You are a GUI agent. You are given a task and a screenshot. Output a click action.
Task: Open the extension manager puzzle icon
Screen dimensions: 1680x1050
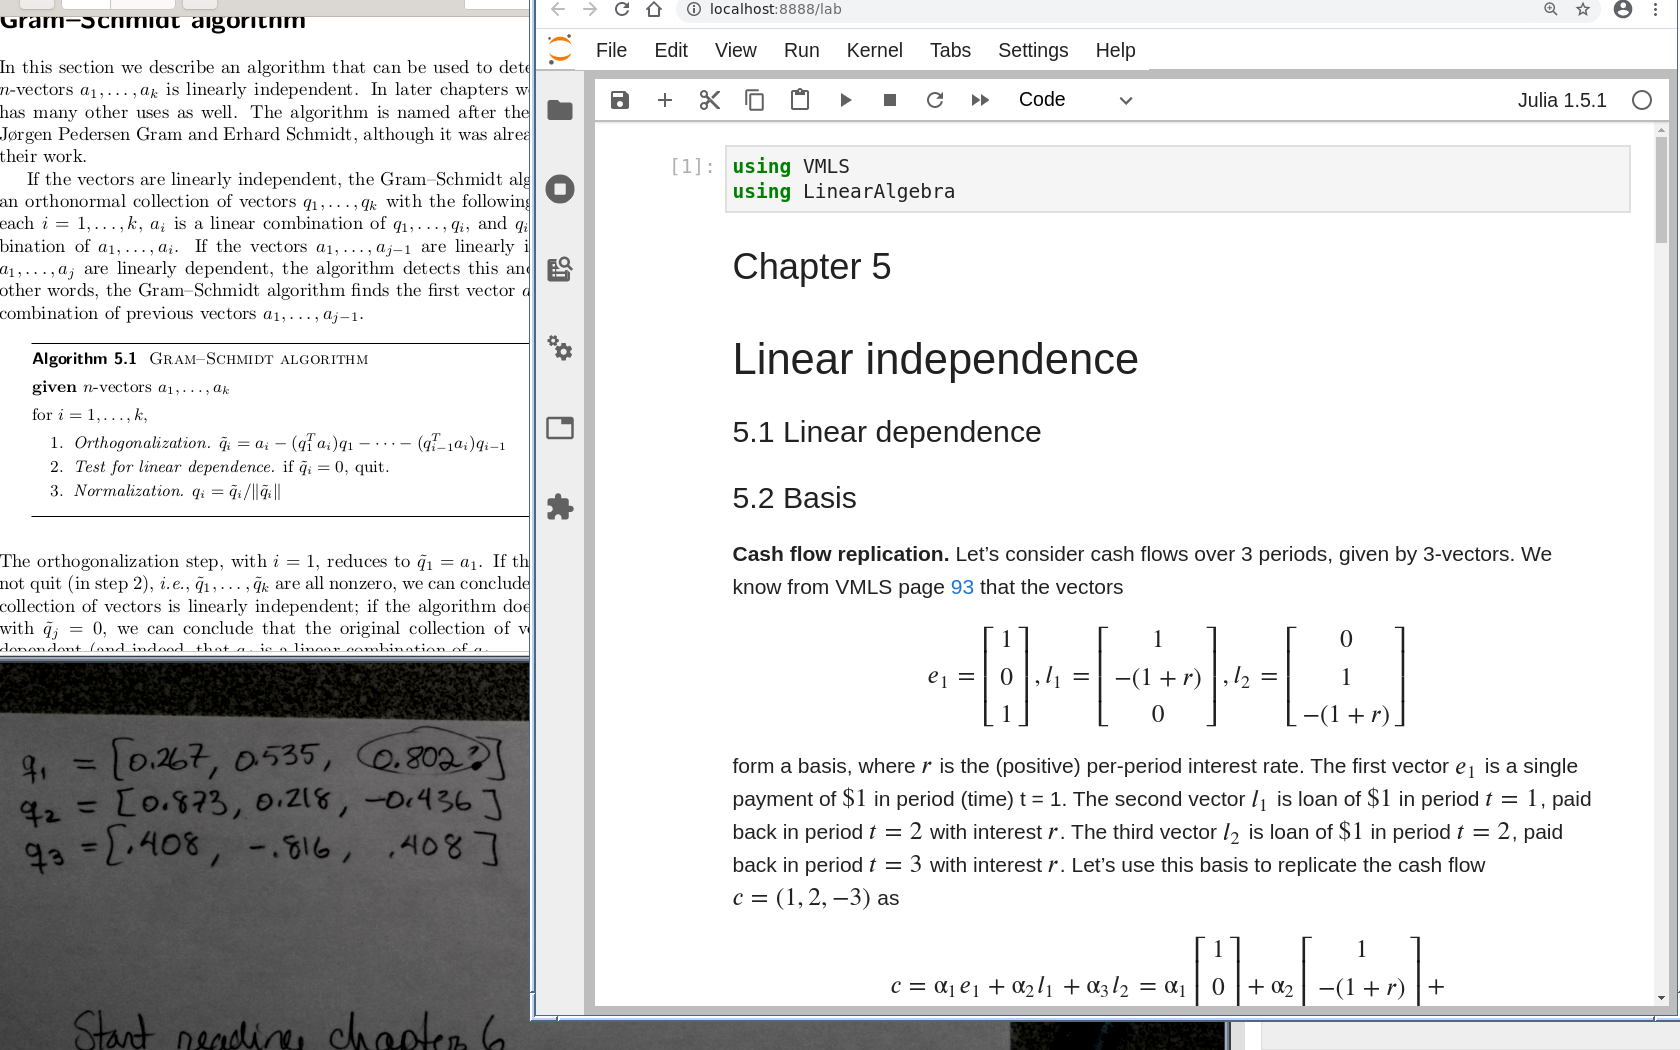(560, 507)
